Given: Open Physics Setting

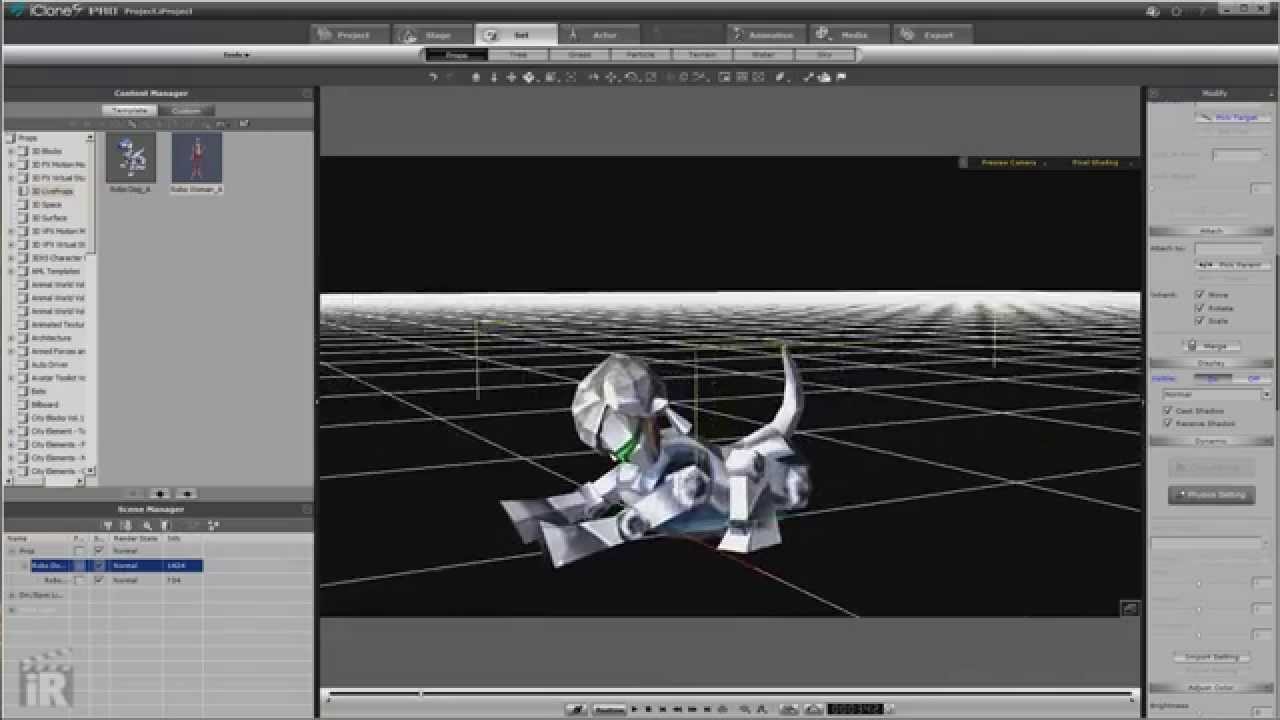Looking at the screenshot, I should click(x=1211, y=495).
